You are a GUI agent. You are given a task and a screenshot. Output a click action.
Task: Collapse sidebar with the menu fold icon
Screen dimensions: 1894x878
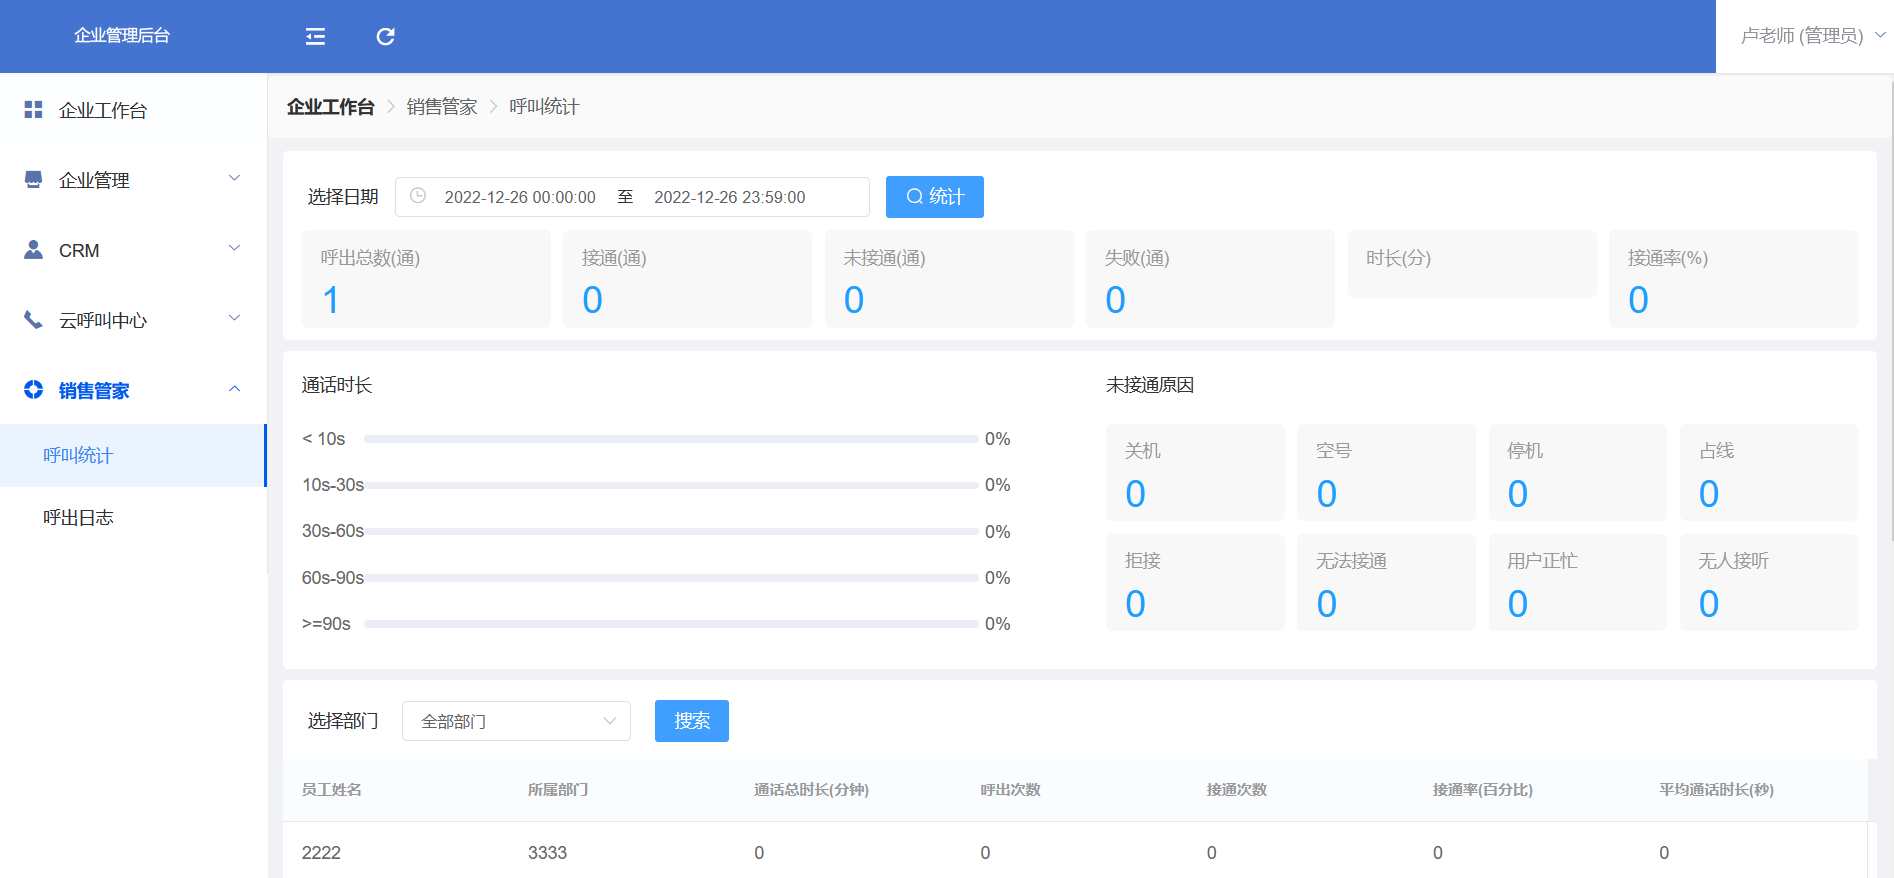point(315,37)
